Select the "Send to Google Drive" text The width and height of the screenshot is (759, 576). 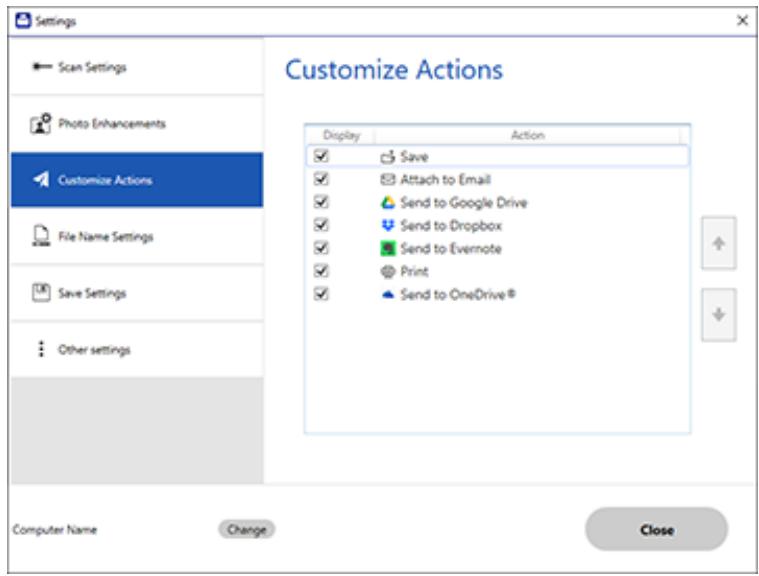[464, 202]
